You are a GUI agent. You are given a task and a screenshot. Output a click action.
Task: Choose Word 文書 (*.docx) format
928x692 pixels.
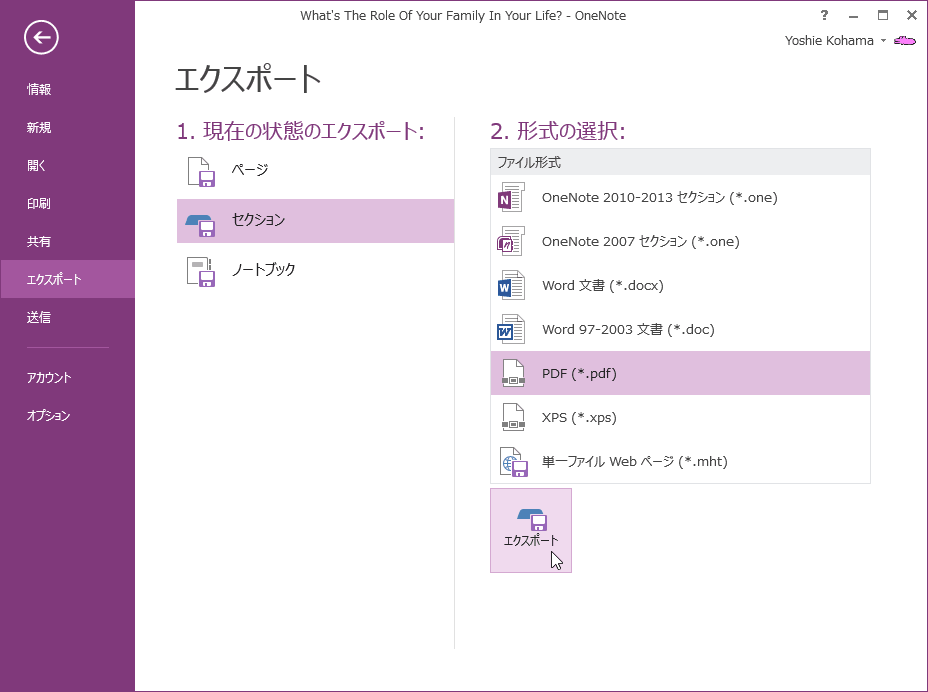680,285
